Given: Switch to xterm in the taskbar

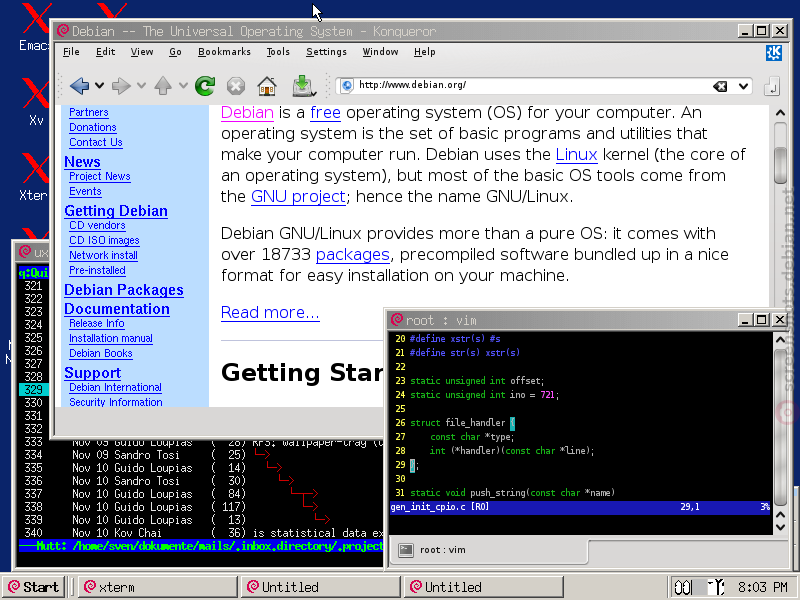Looking at the screenshot, I should [158, 587].
